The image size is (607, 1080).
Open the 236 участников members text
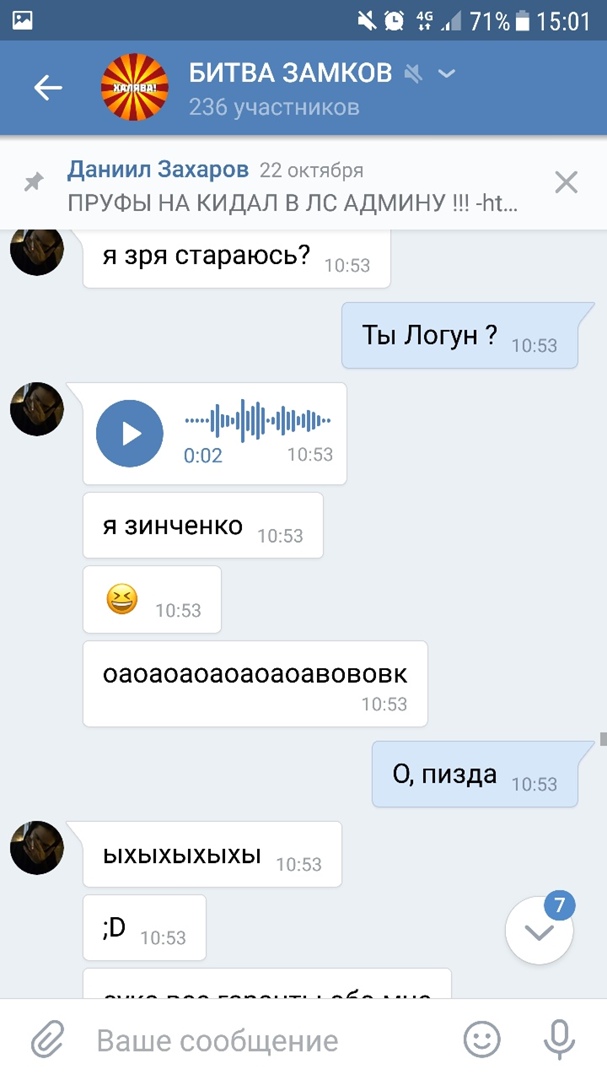[x=274, y=107]
